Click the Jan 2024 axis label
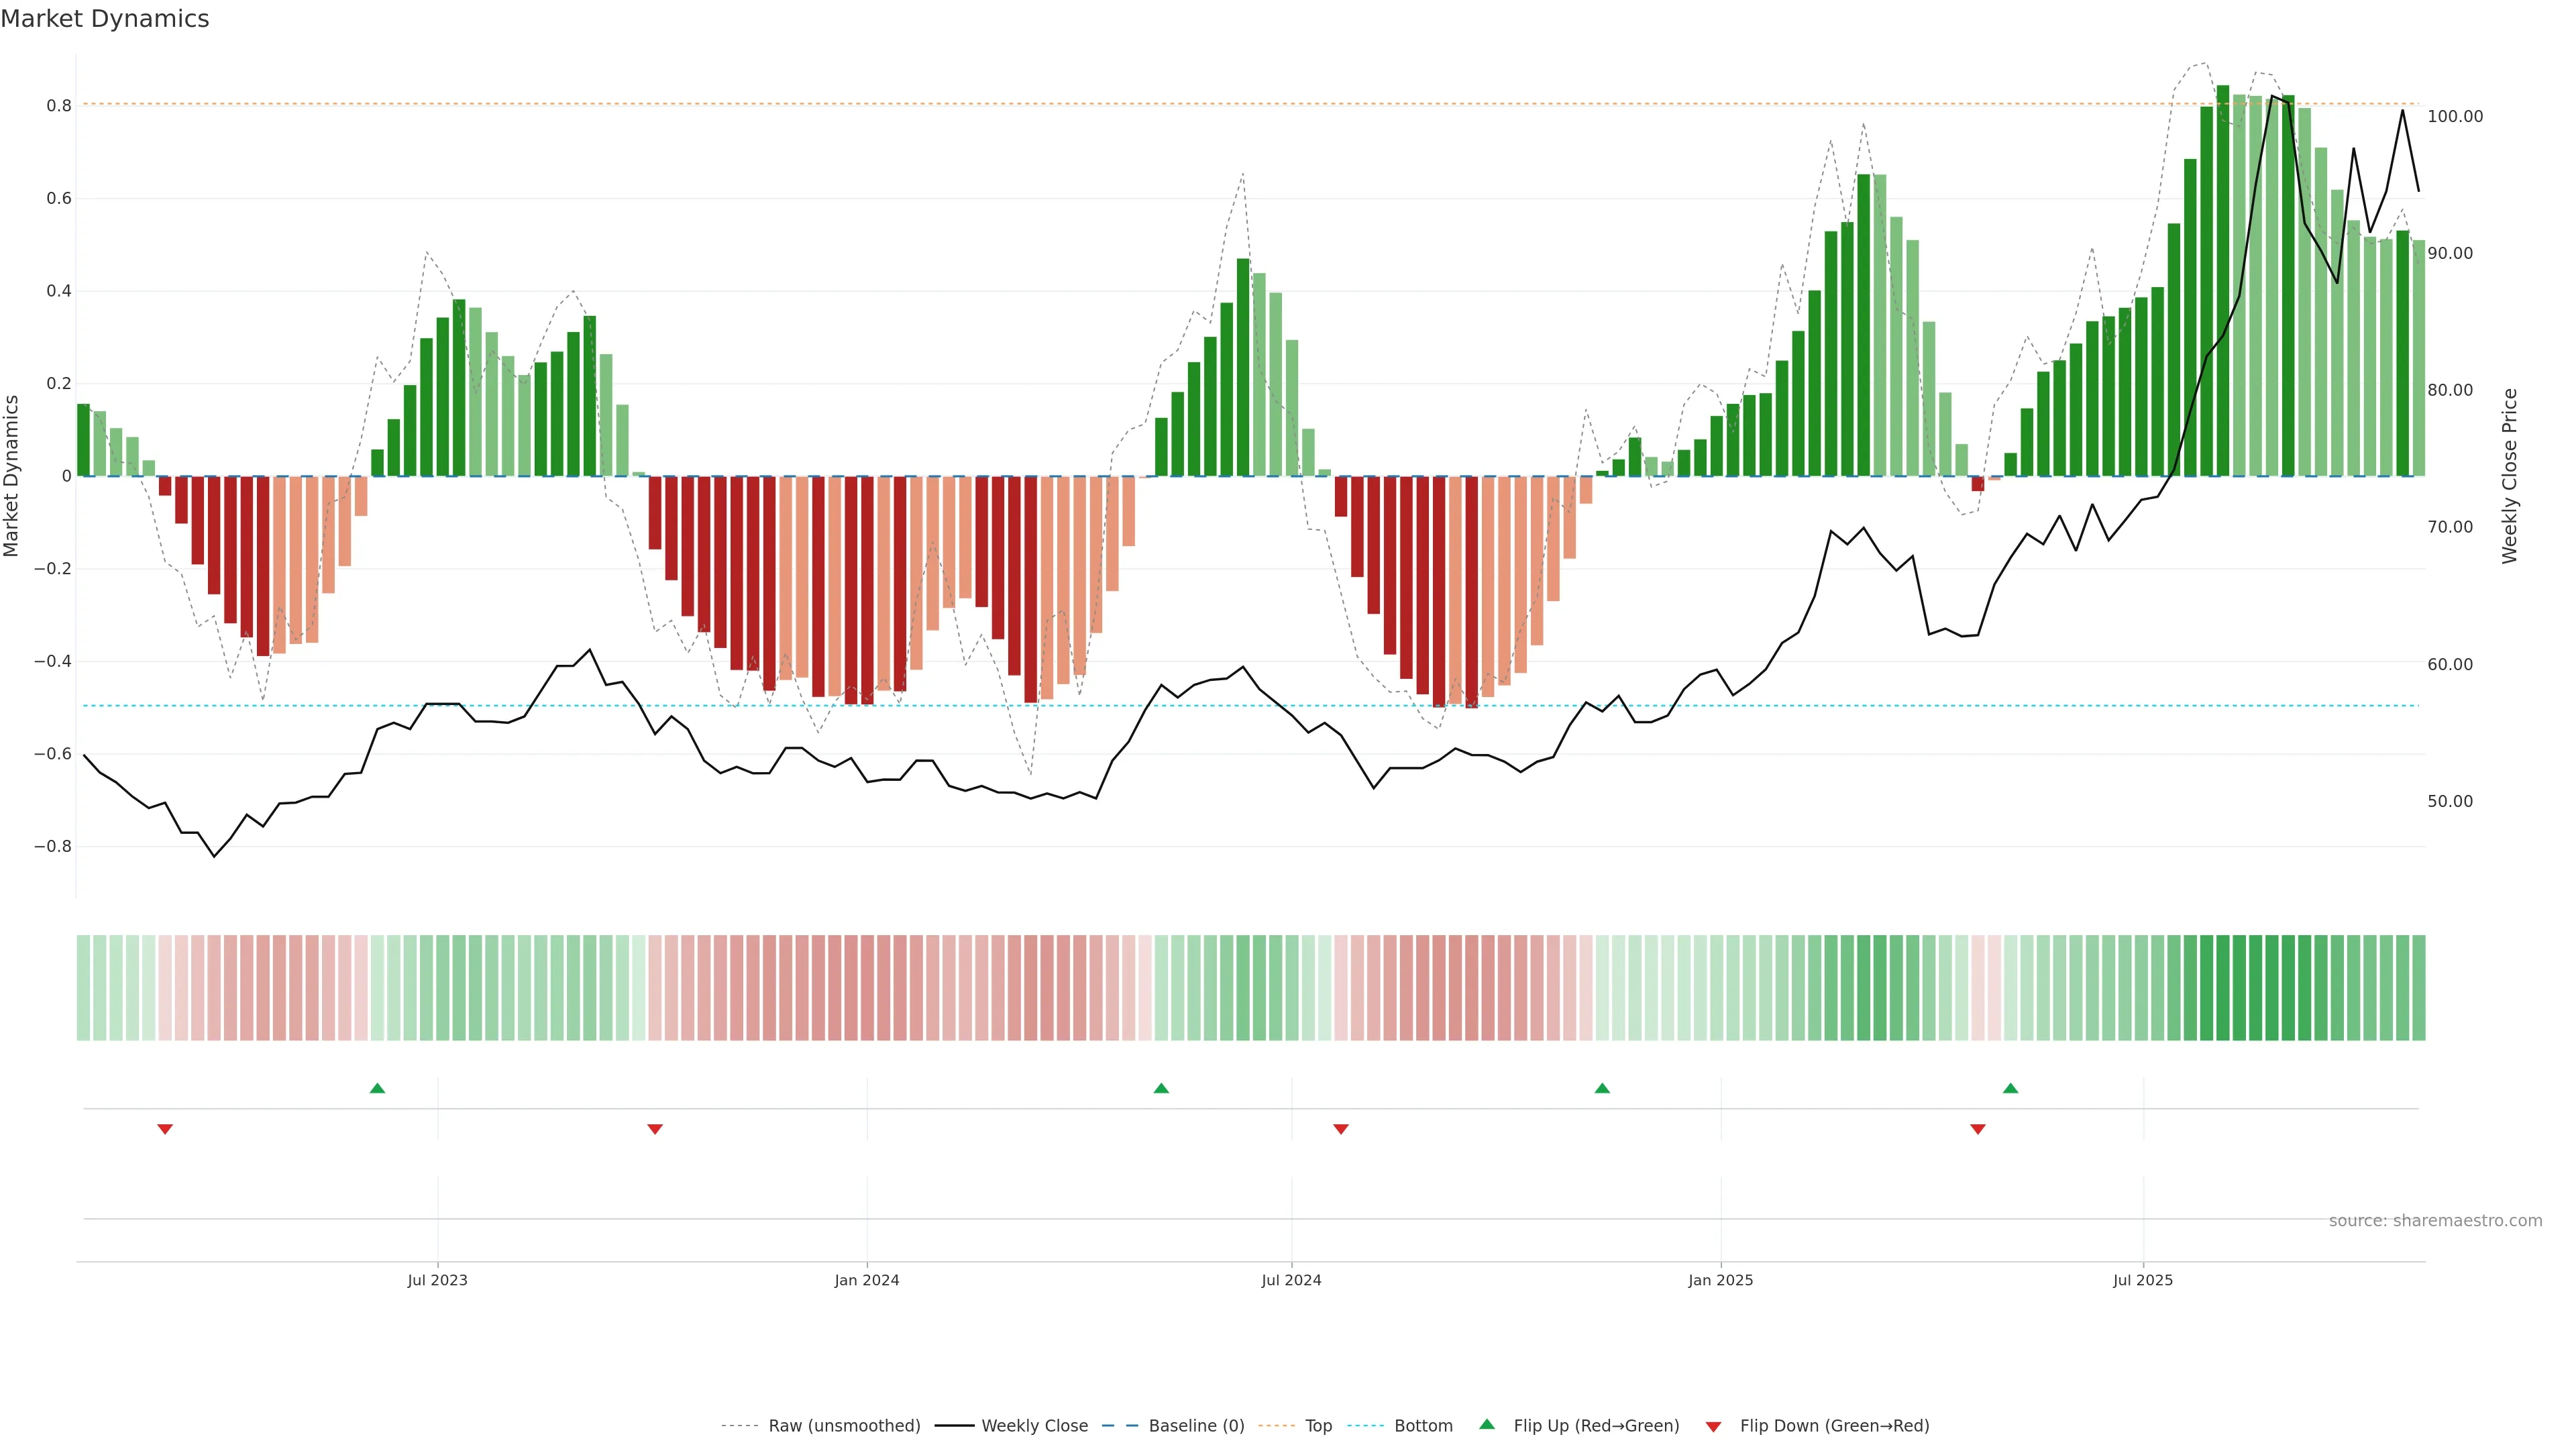 pyautogui.click(x=866, y=1280)
